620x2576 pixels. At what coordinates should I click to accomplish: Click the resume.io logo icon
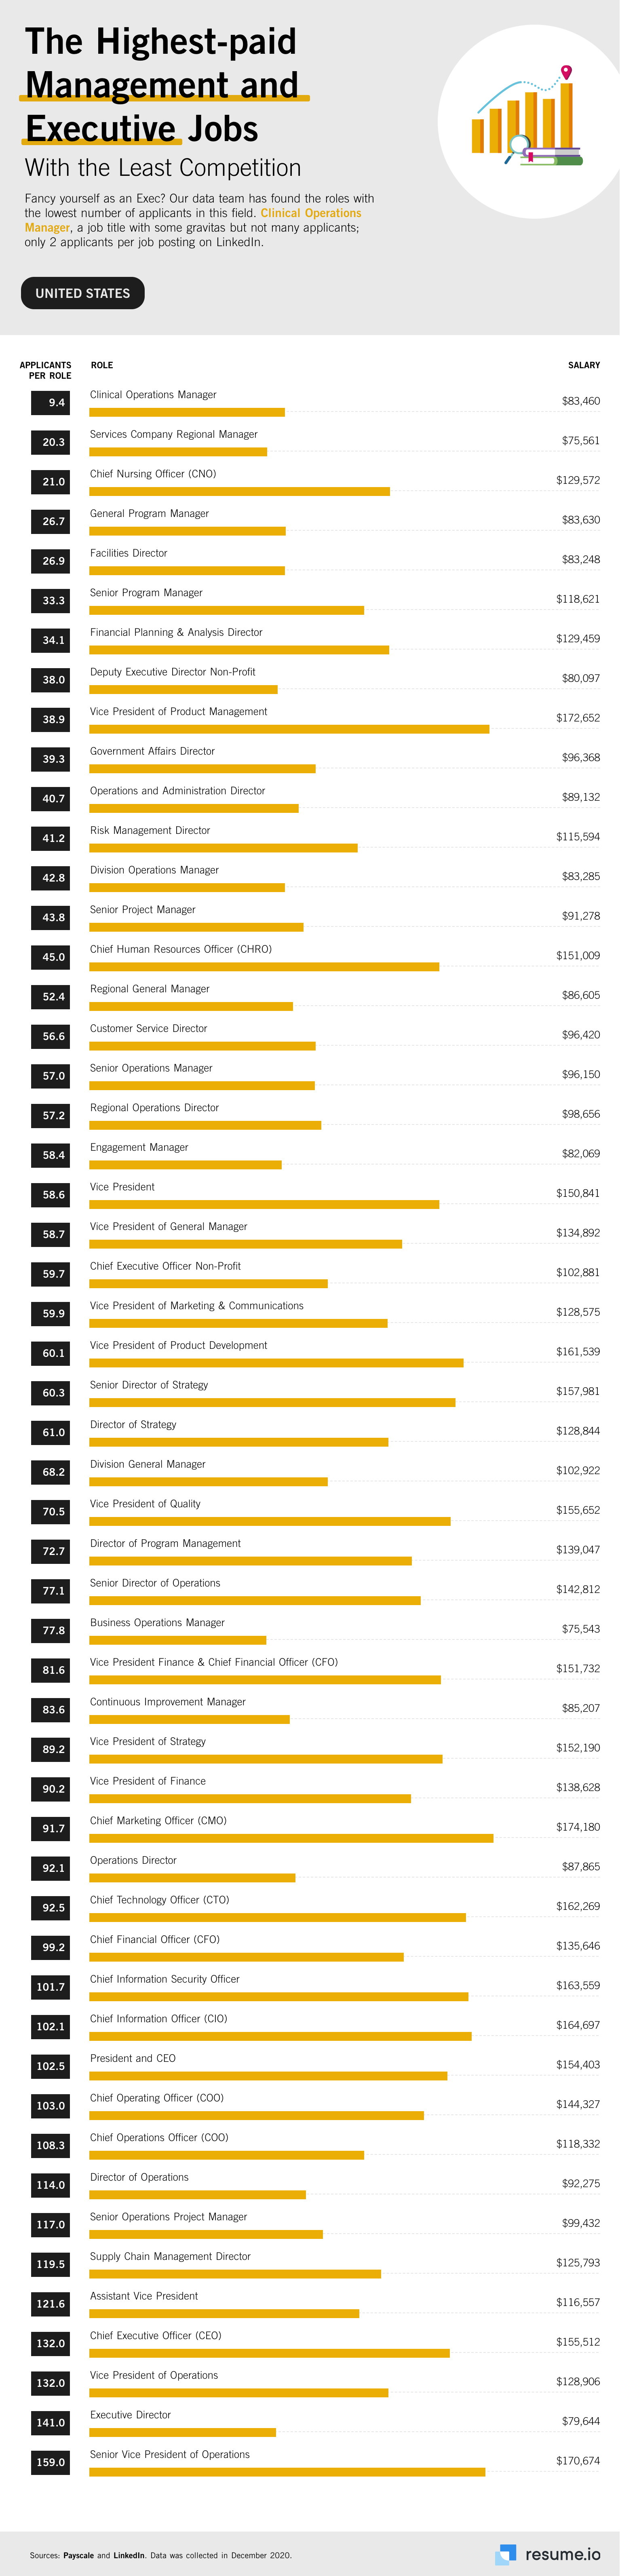point(507,2554)
